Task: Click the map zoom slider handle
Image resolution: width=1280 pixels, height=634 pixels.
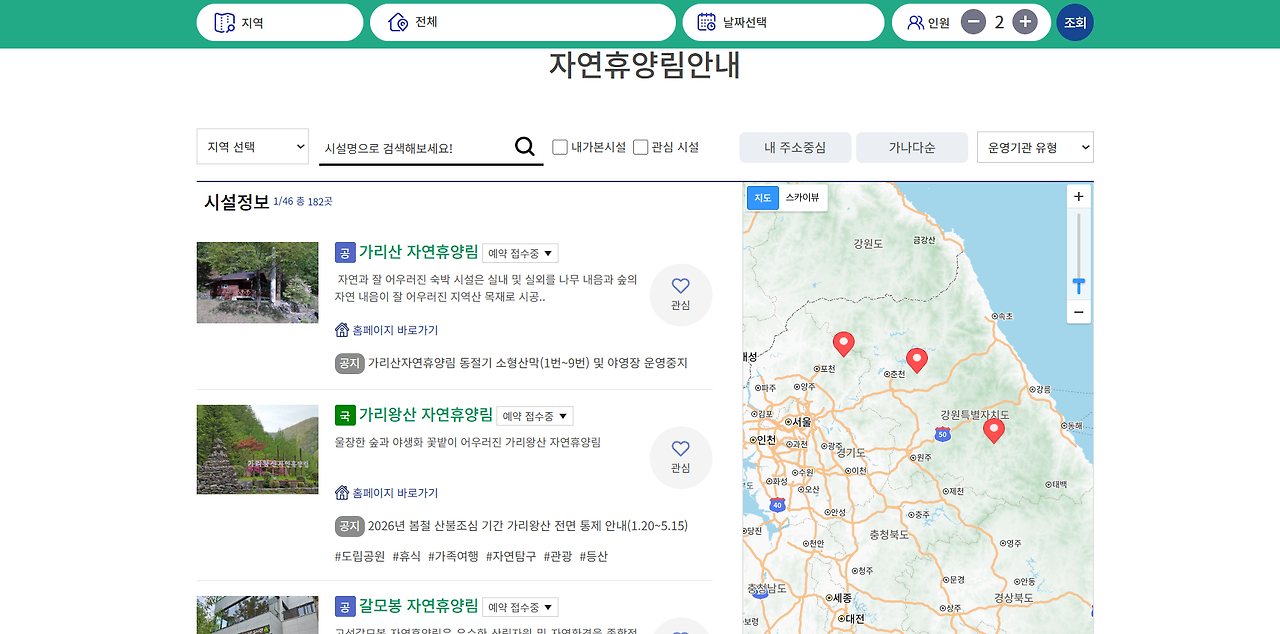Action: point(1078,286)
